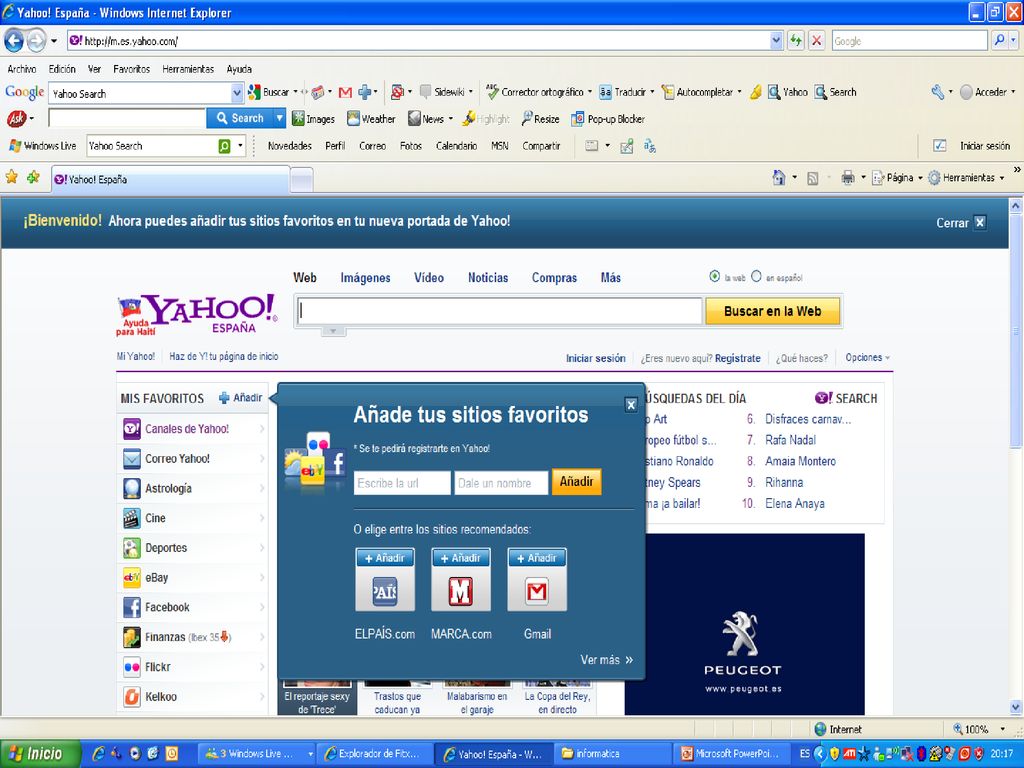Viewport: 1024px width, 768px height.
Task: Stop loading with the red X icon
Action: pos(816,40)
